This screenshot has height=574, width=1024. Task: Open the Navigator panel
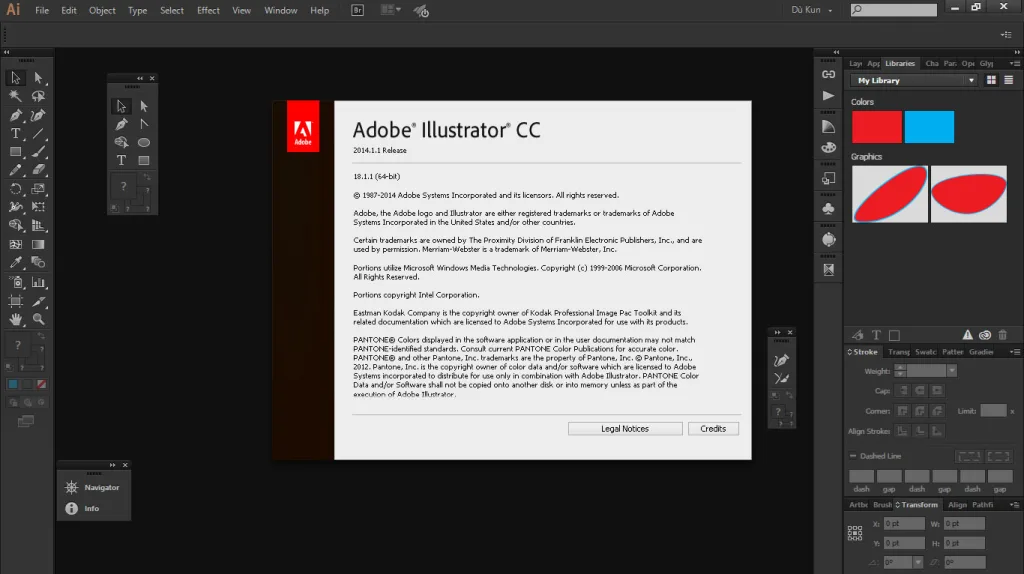pyautogui.click(x=93, y=487)
